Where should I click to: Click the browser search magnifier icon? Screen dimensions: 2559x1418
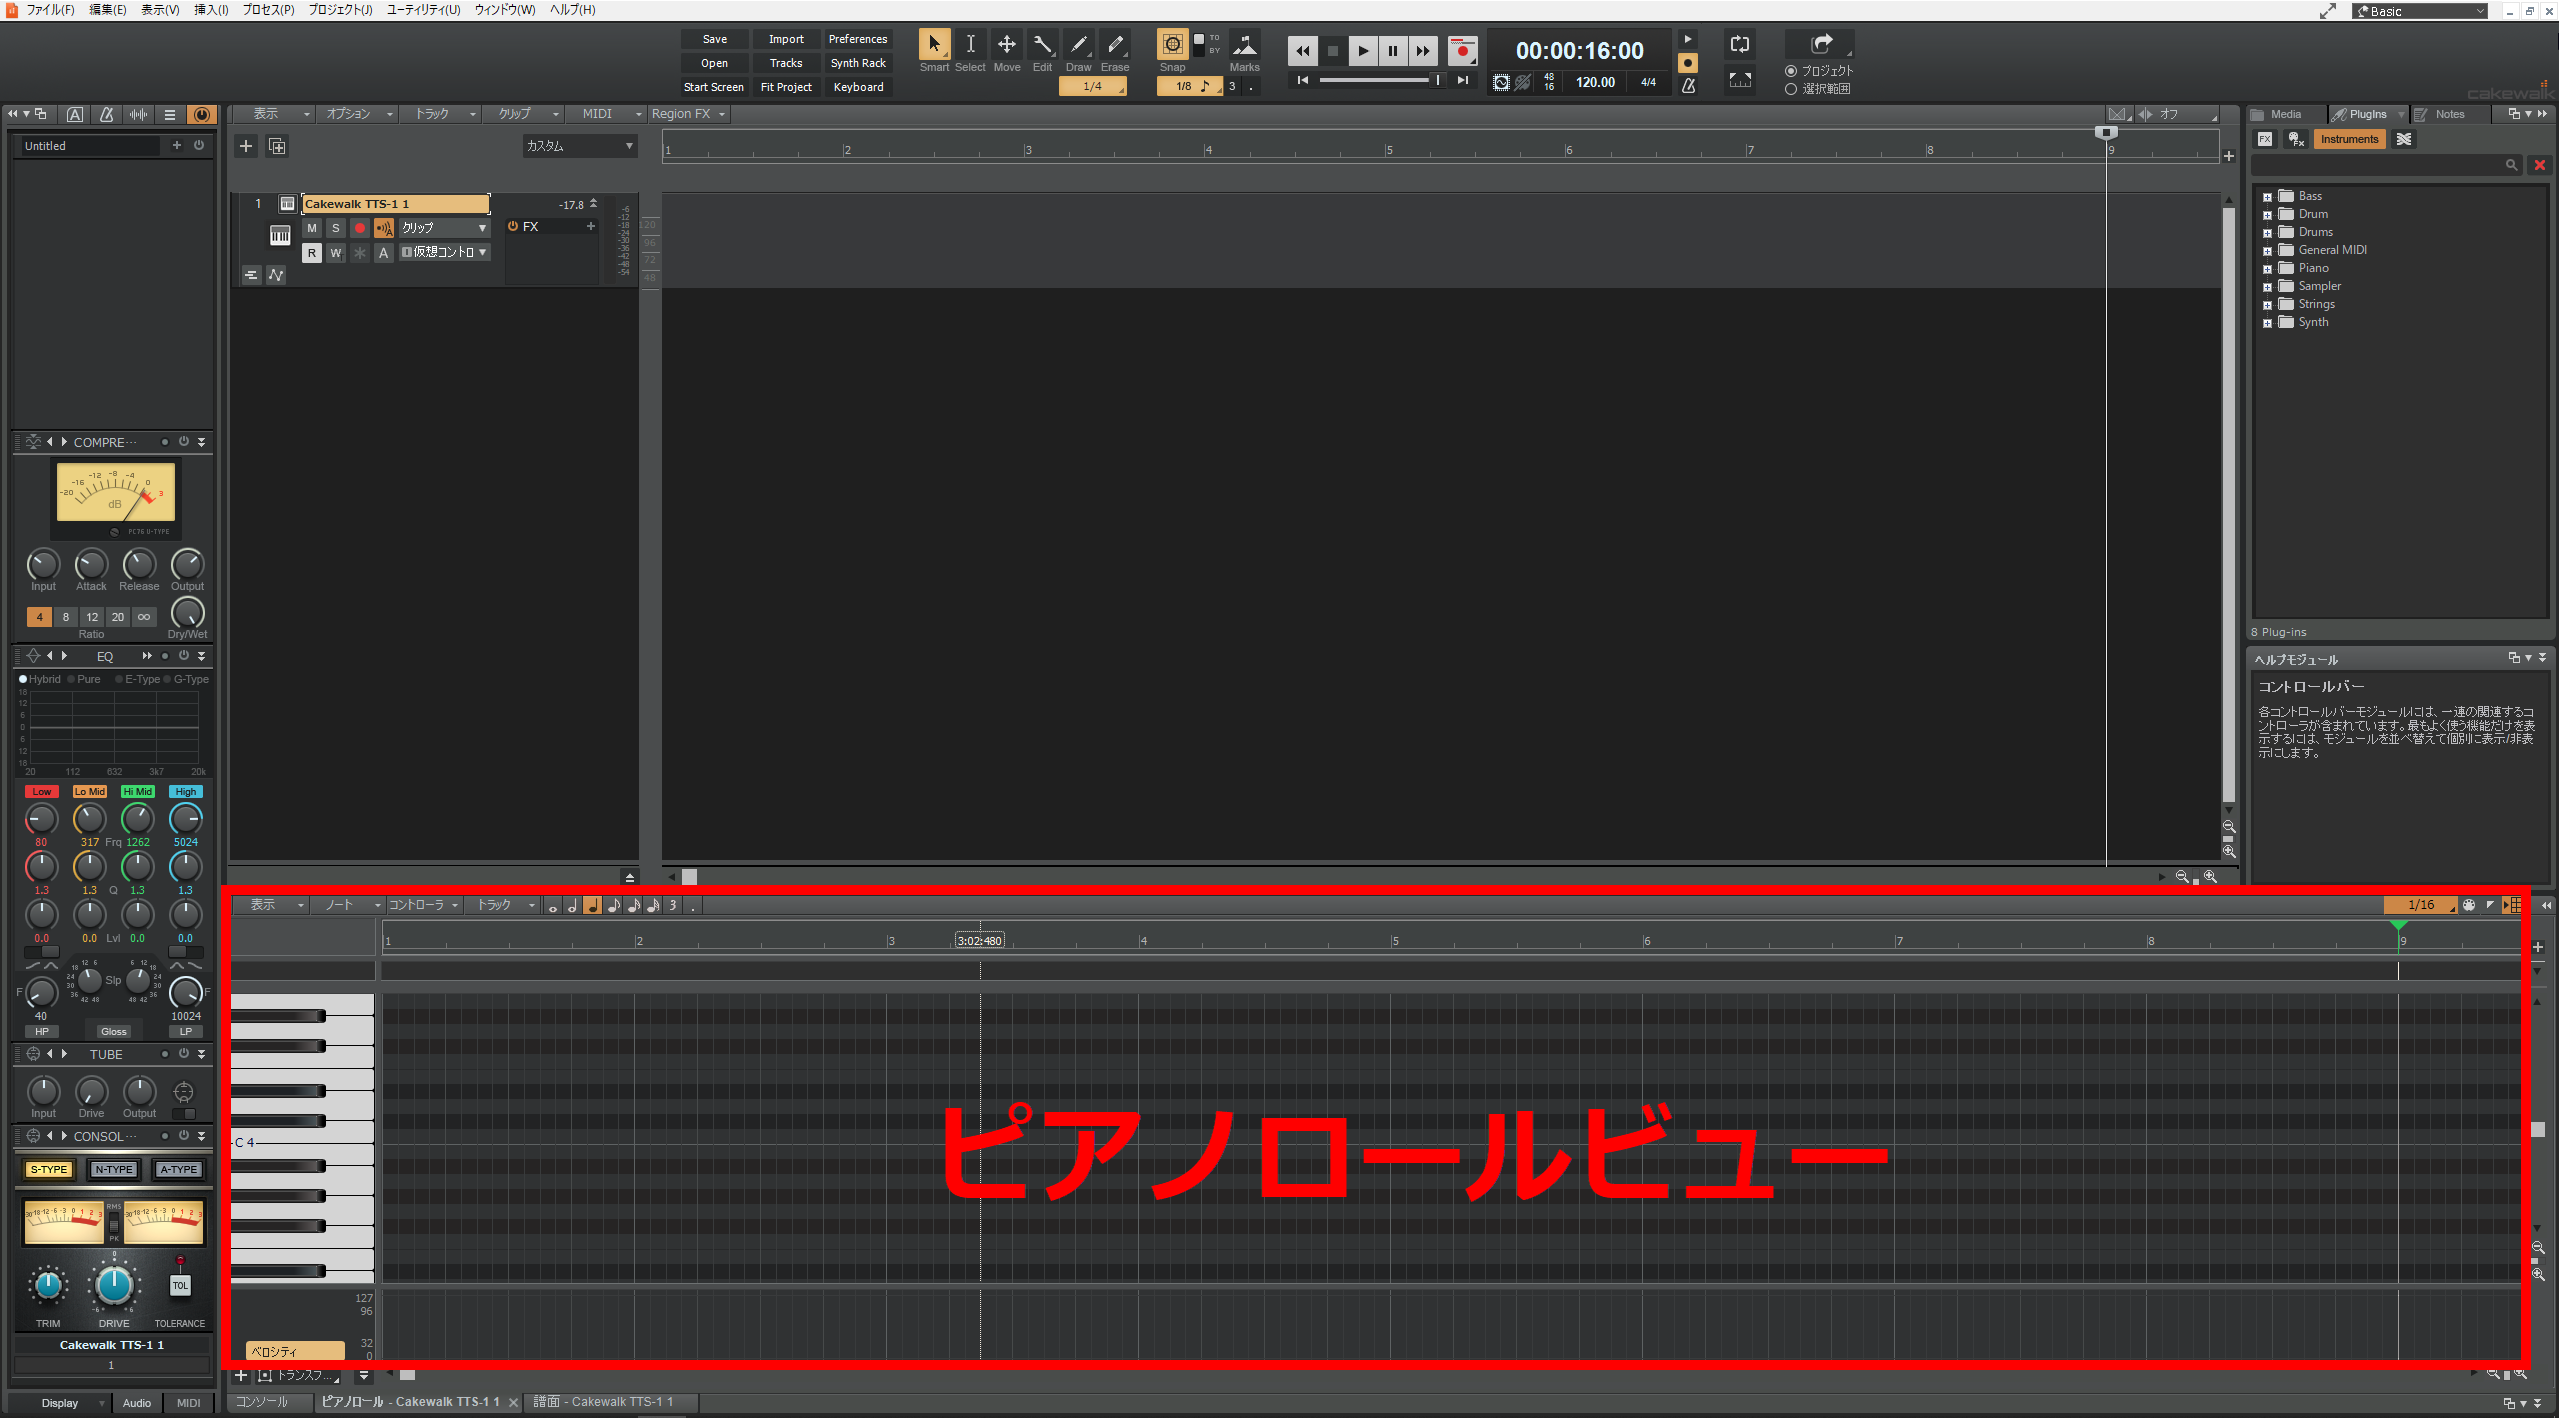click(2511, 165)
